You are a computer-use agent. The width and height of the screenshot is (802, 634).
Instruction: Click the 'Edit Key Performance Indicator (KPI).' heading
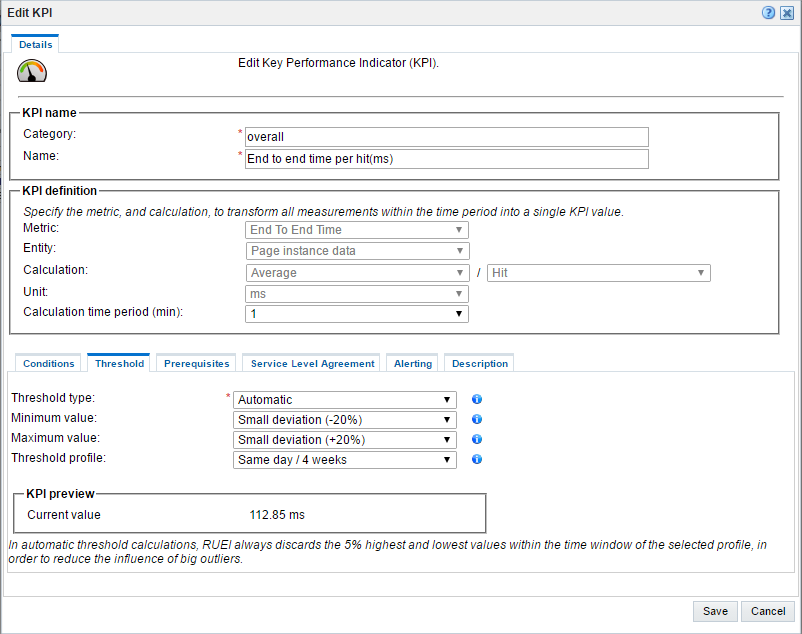(338, 63)
